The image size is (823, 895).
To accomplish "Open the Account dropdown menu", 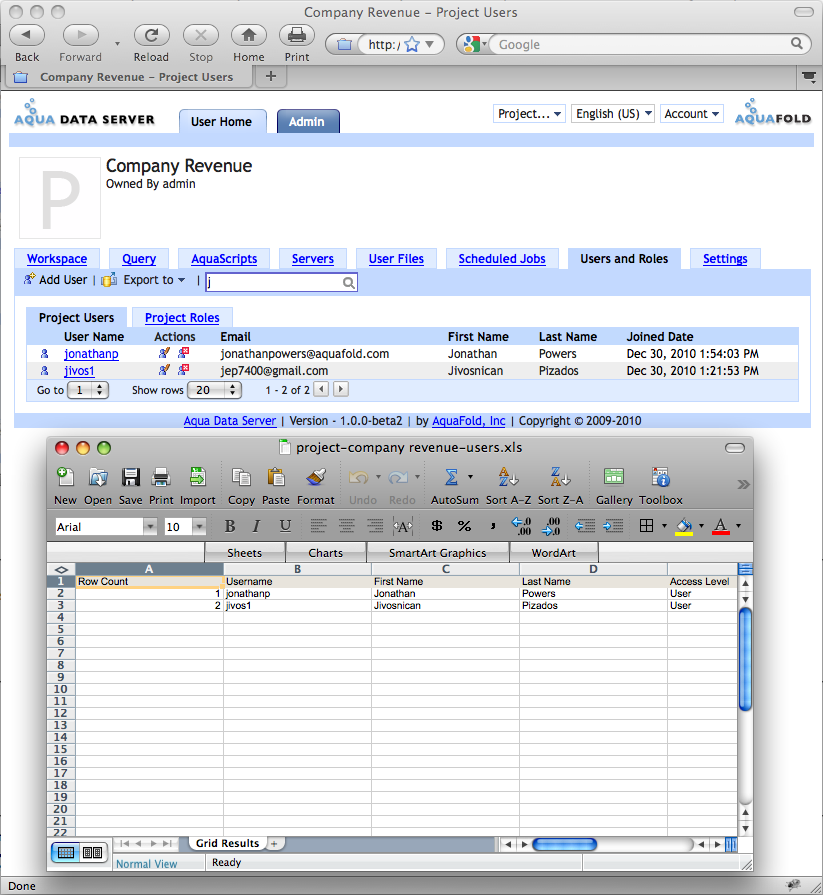I will 691,114.
